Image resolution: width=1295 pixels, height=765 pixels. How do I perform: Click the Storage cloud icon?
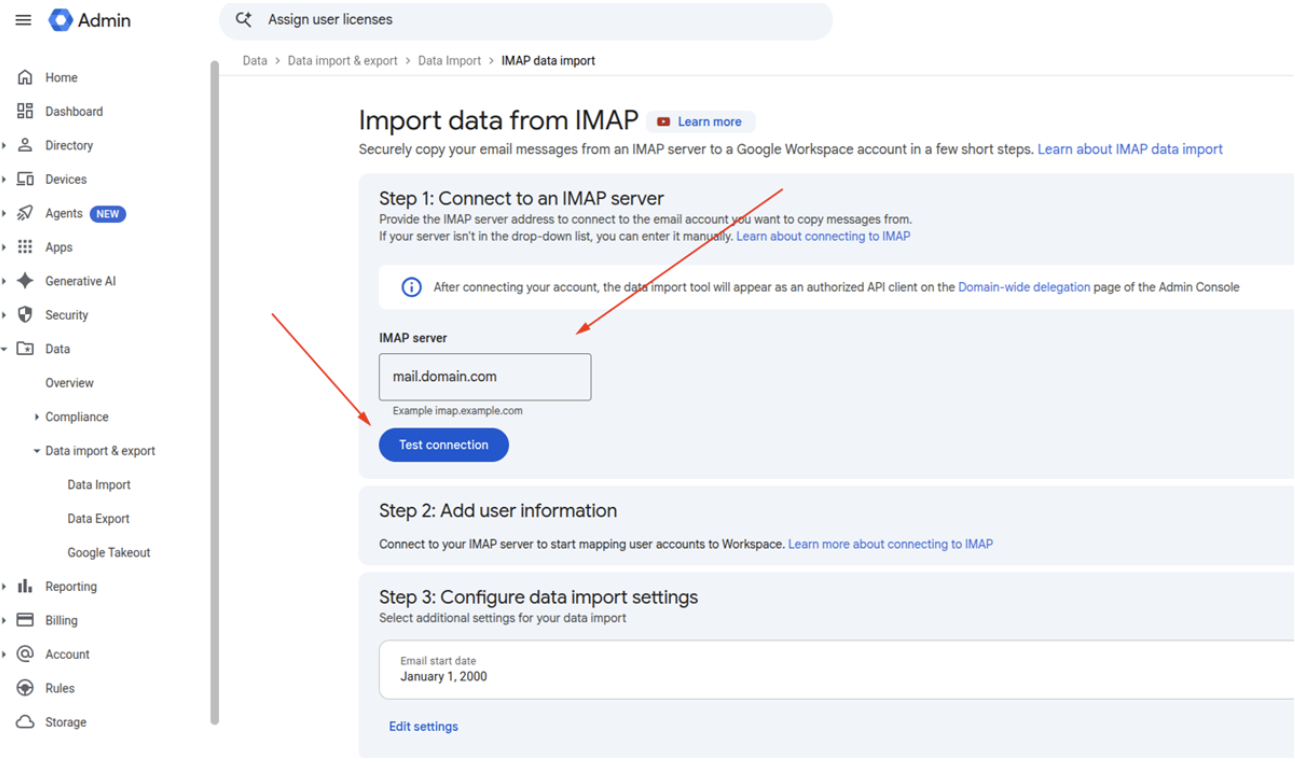click(x=25, y=722)
